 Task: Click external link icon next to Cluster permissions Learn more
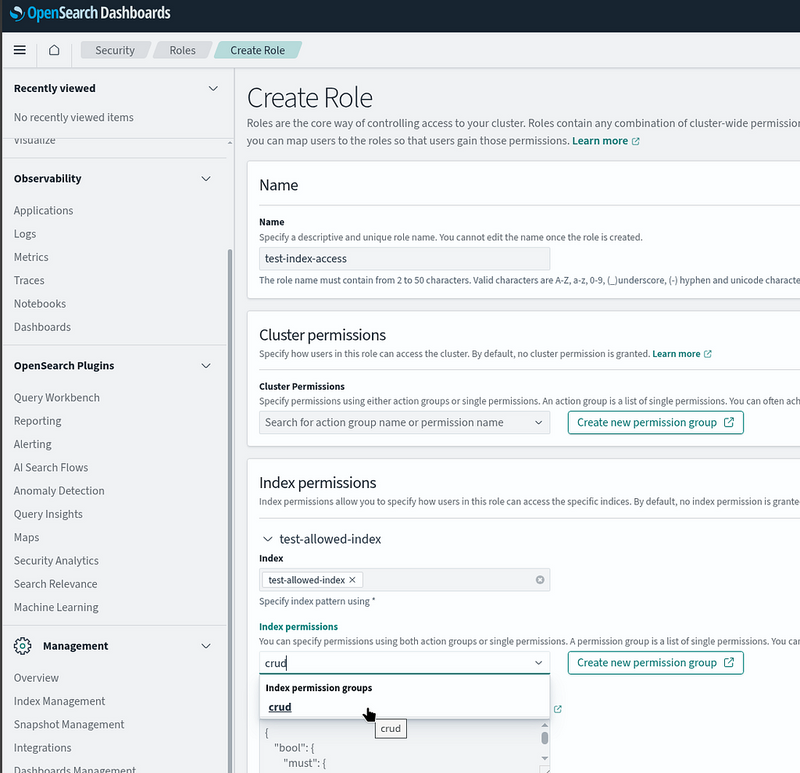tap(708, 354)
